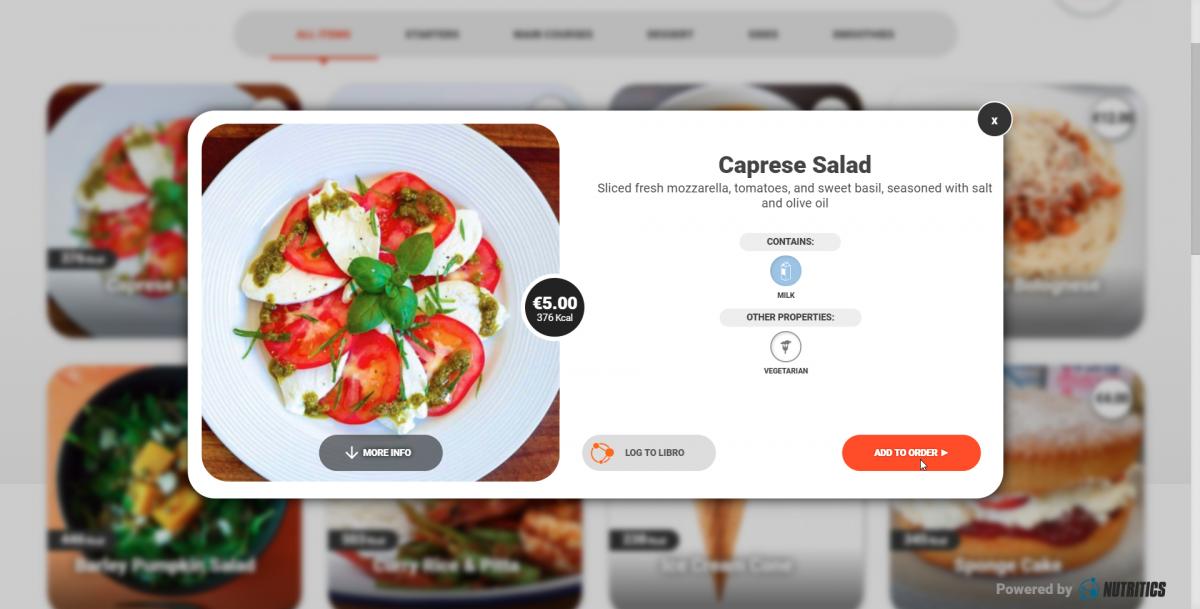
Task: Open the Nutritics logo link
Action: click(x=1122, y=589)
